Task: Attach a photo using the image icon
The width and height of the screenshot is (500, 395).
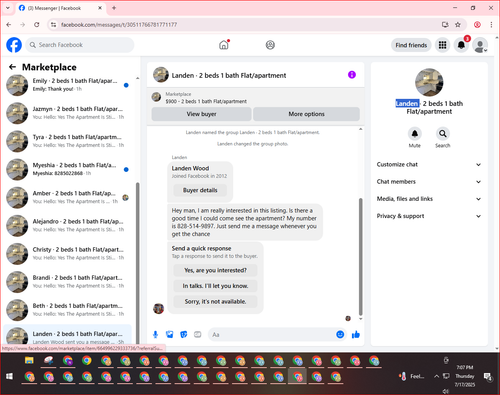Action: (170, 334)
